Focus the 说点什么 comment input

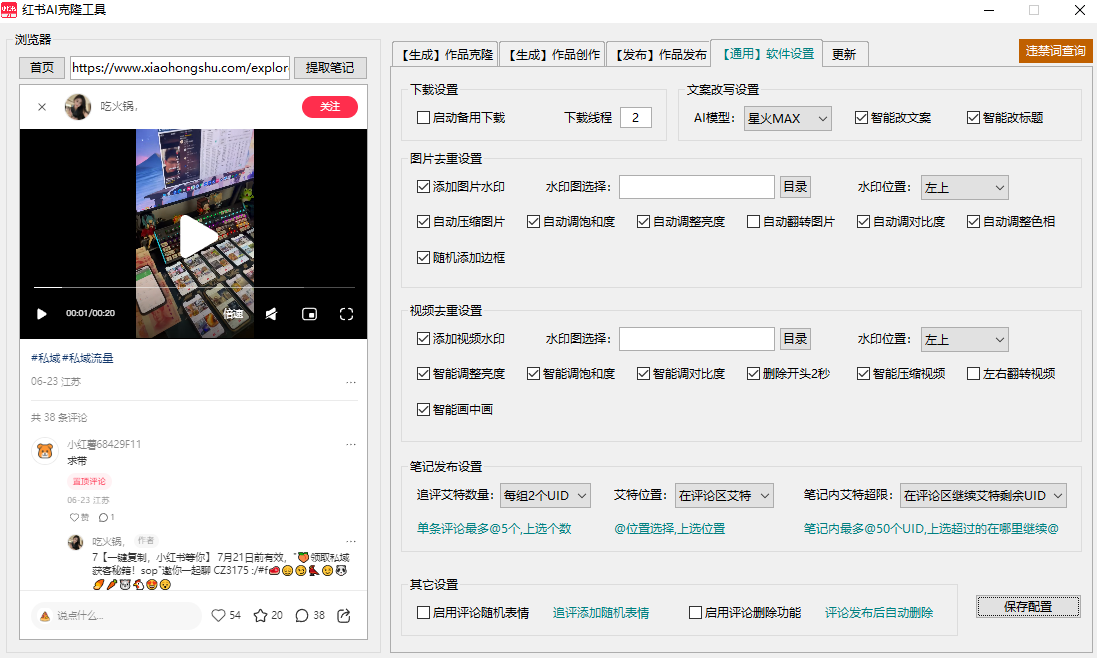pos(116,615)
